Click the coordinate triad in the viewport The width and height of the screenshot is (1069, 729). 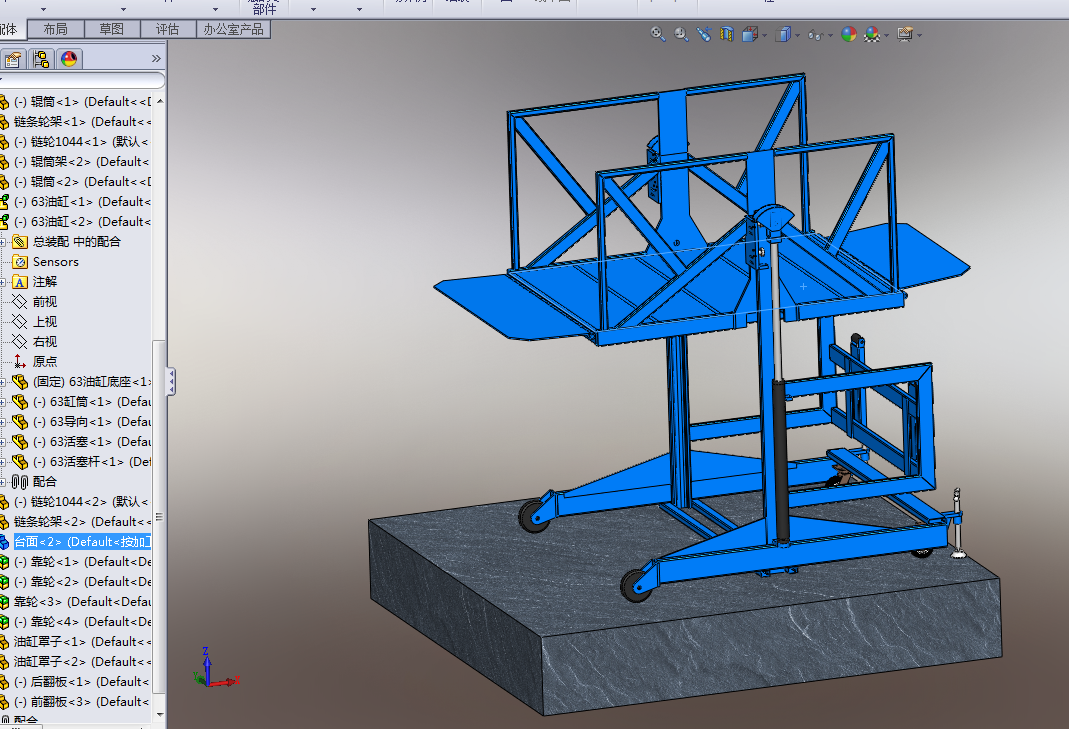(x=215, y=668)
